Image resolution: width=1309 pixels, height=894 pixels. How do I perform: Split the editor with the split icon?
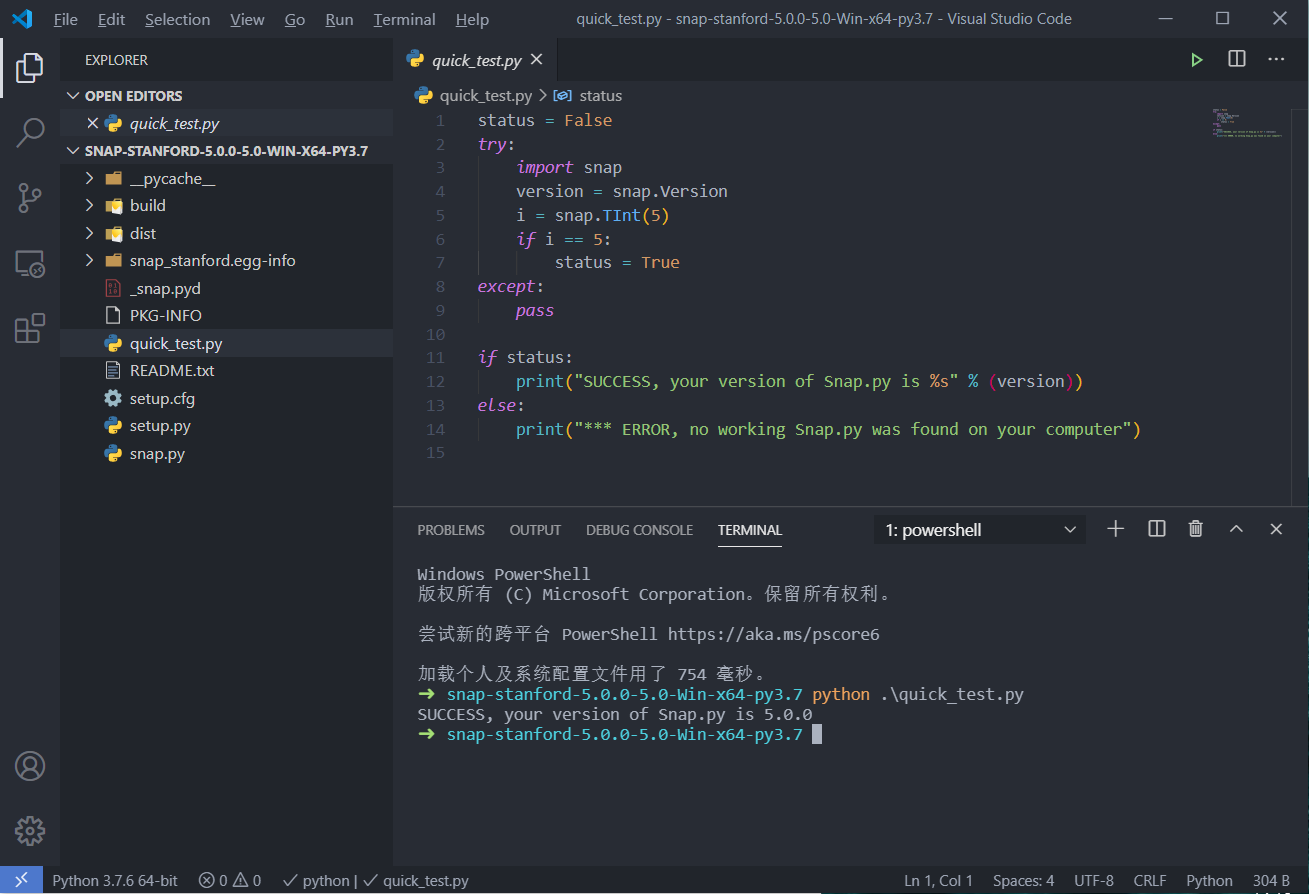pos(1236,59)
